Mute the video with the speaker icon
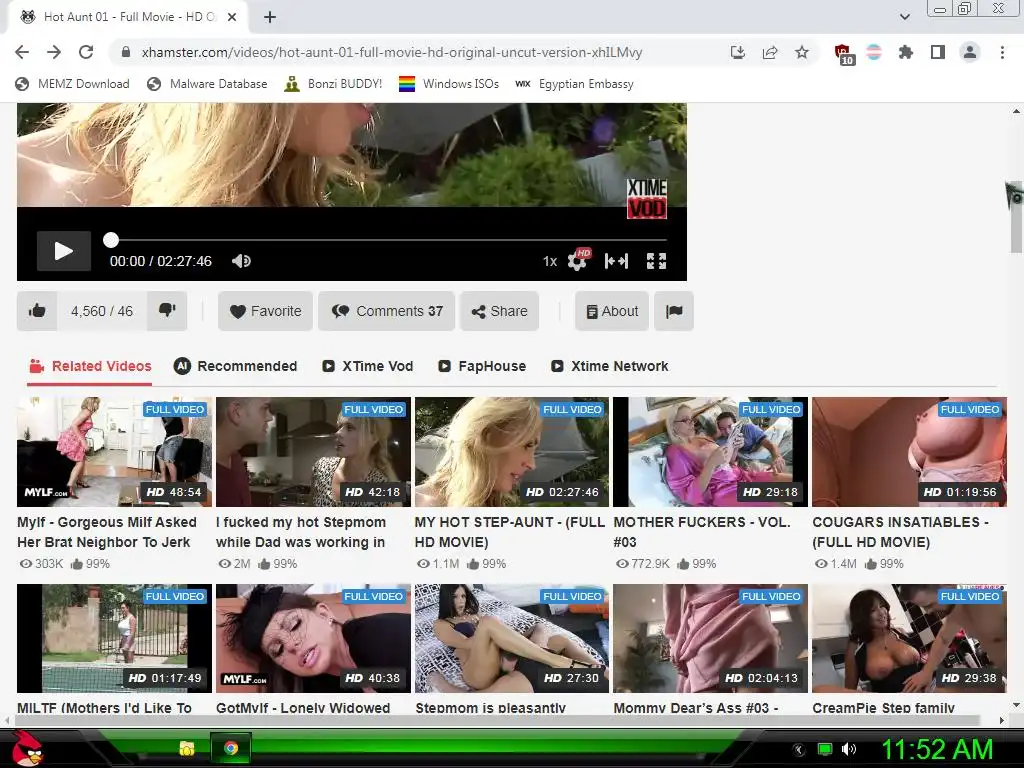Viewport: 1024px width, 768px height. coord(241,261)
